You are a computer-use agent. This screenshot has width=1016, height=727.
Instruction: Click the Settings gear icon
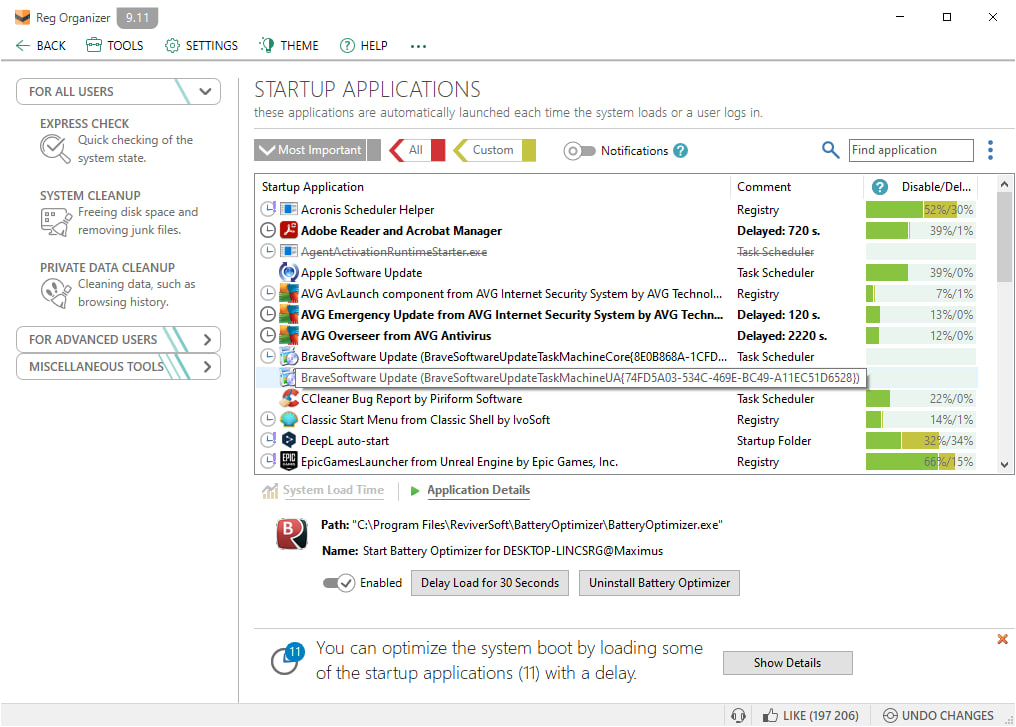coord(172,45)
